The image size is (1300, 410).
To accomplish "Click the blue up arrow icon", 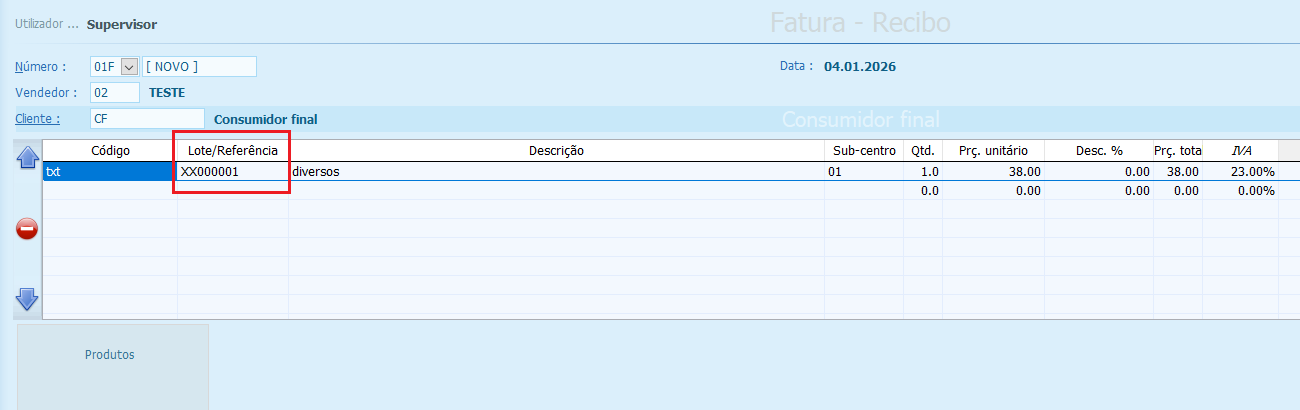I will 27,158.
